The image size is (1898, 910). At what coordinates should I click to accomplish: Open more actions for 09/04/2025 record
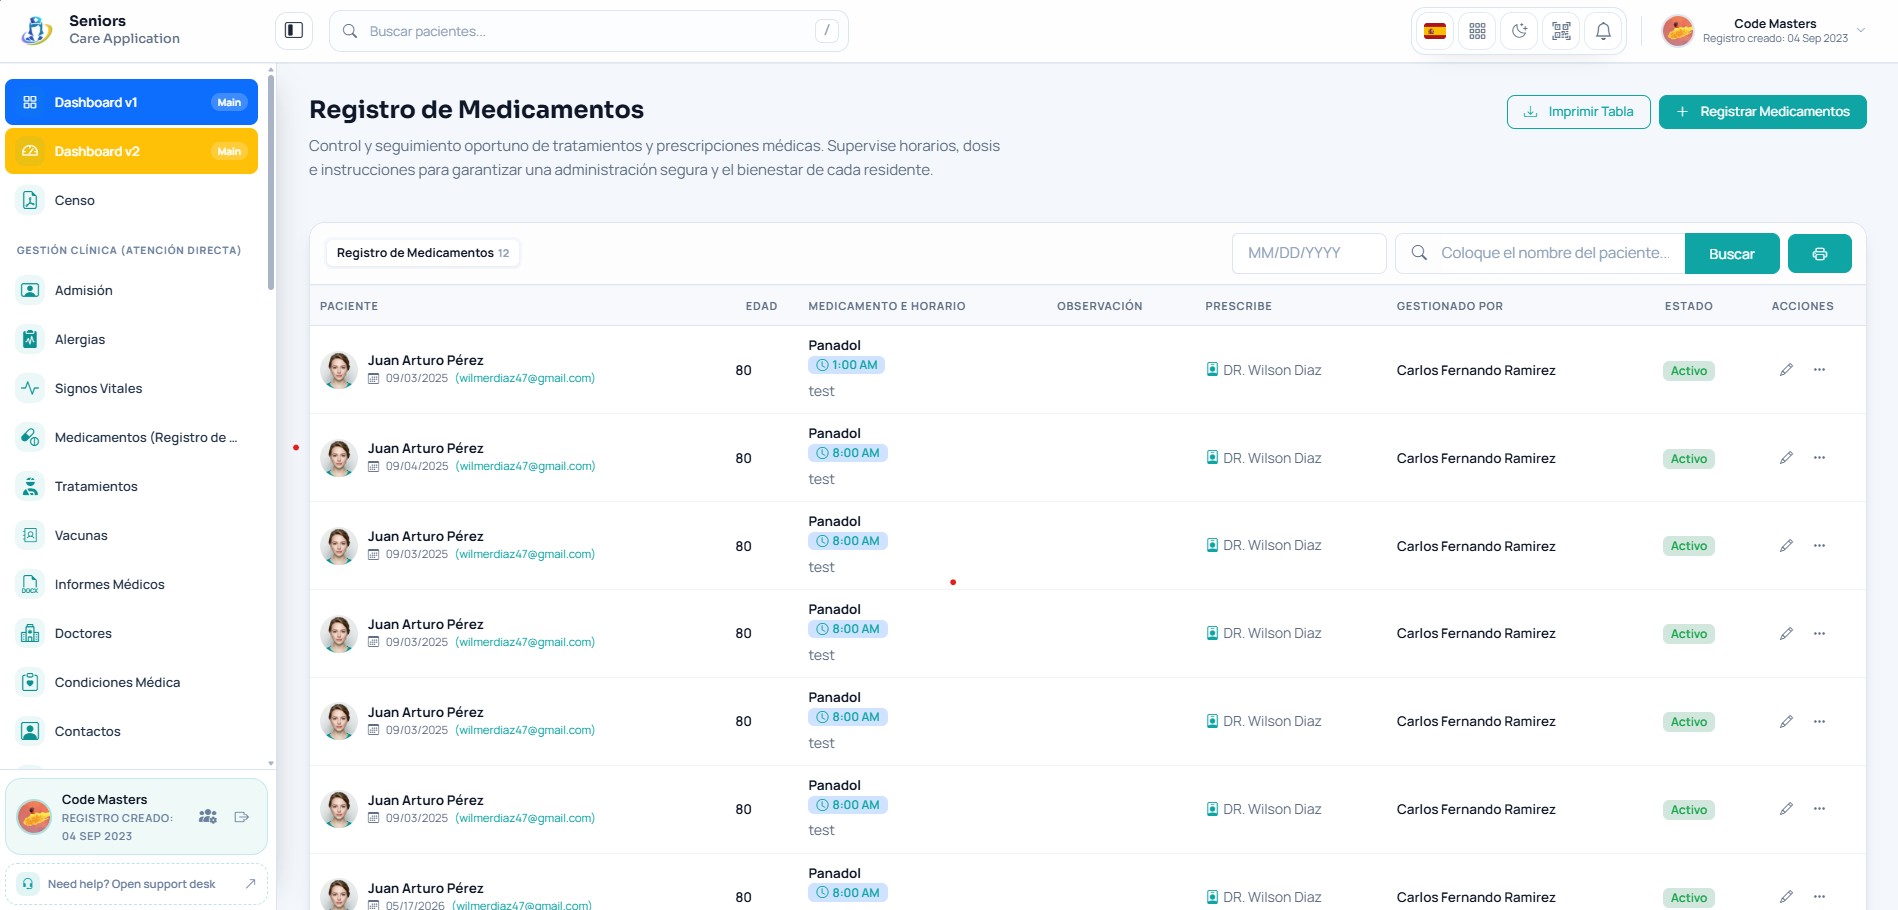click(x=1819, y=458)
